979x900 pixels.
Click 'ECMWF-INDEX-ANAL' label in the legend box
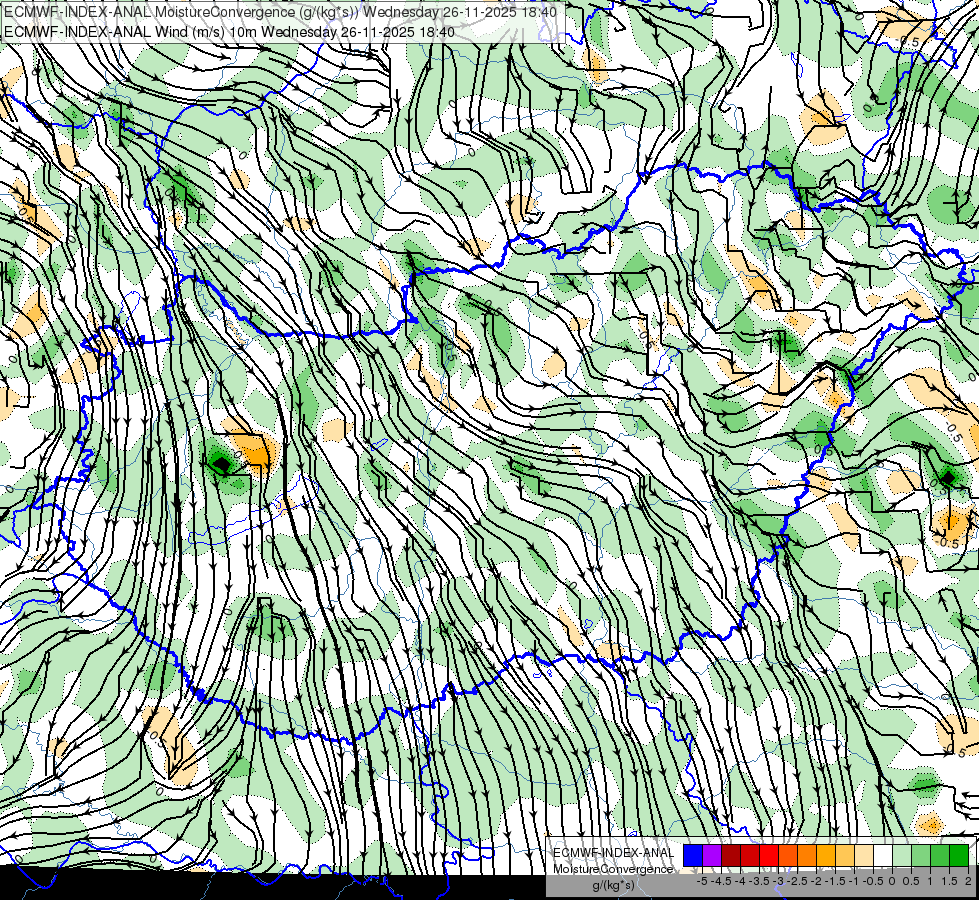[x=614, y=853]
